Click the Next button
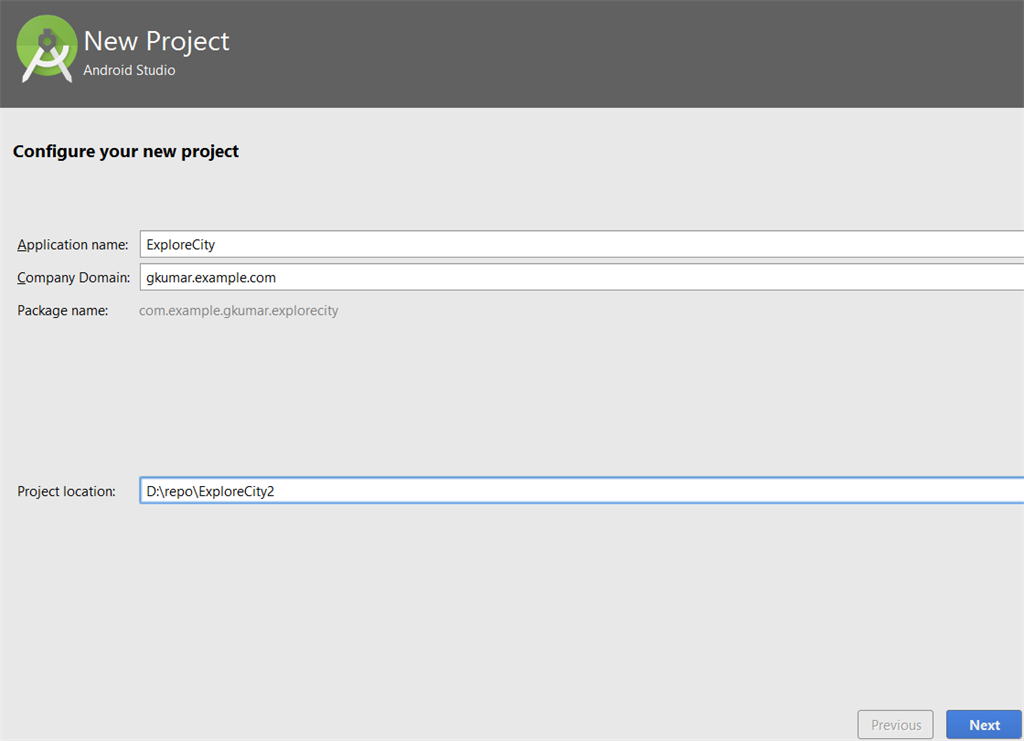The width and height of the screenshot is (1024, 741). pyautogui.click(x=984, y=725)
